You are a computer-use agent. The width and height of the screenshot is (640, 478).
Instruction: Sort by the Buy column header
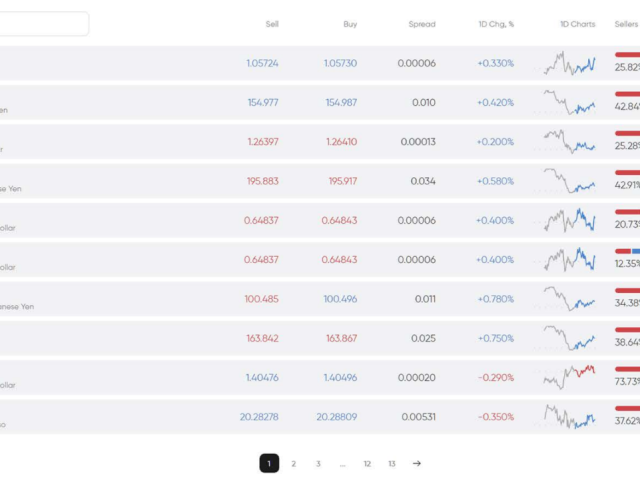350,24
